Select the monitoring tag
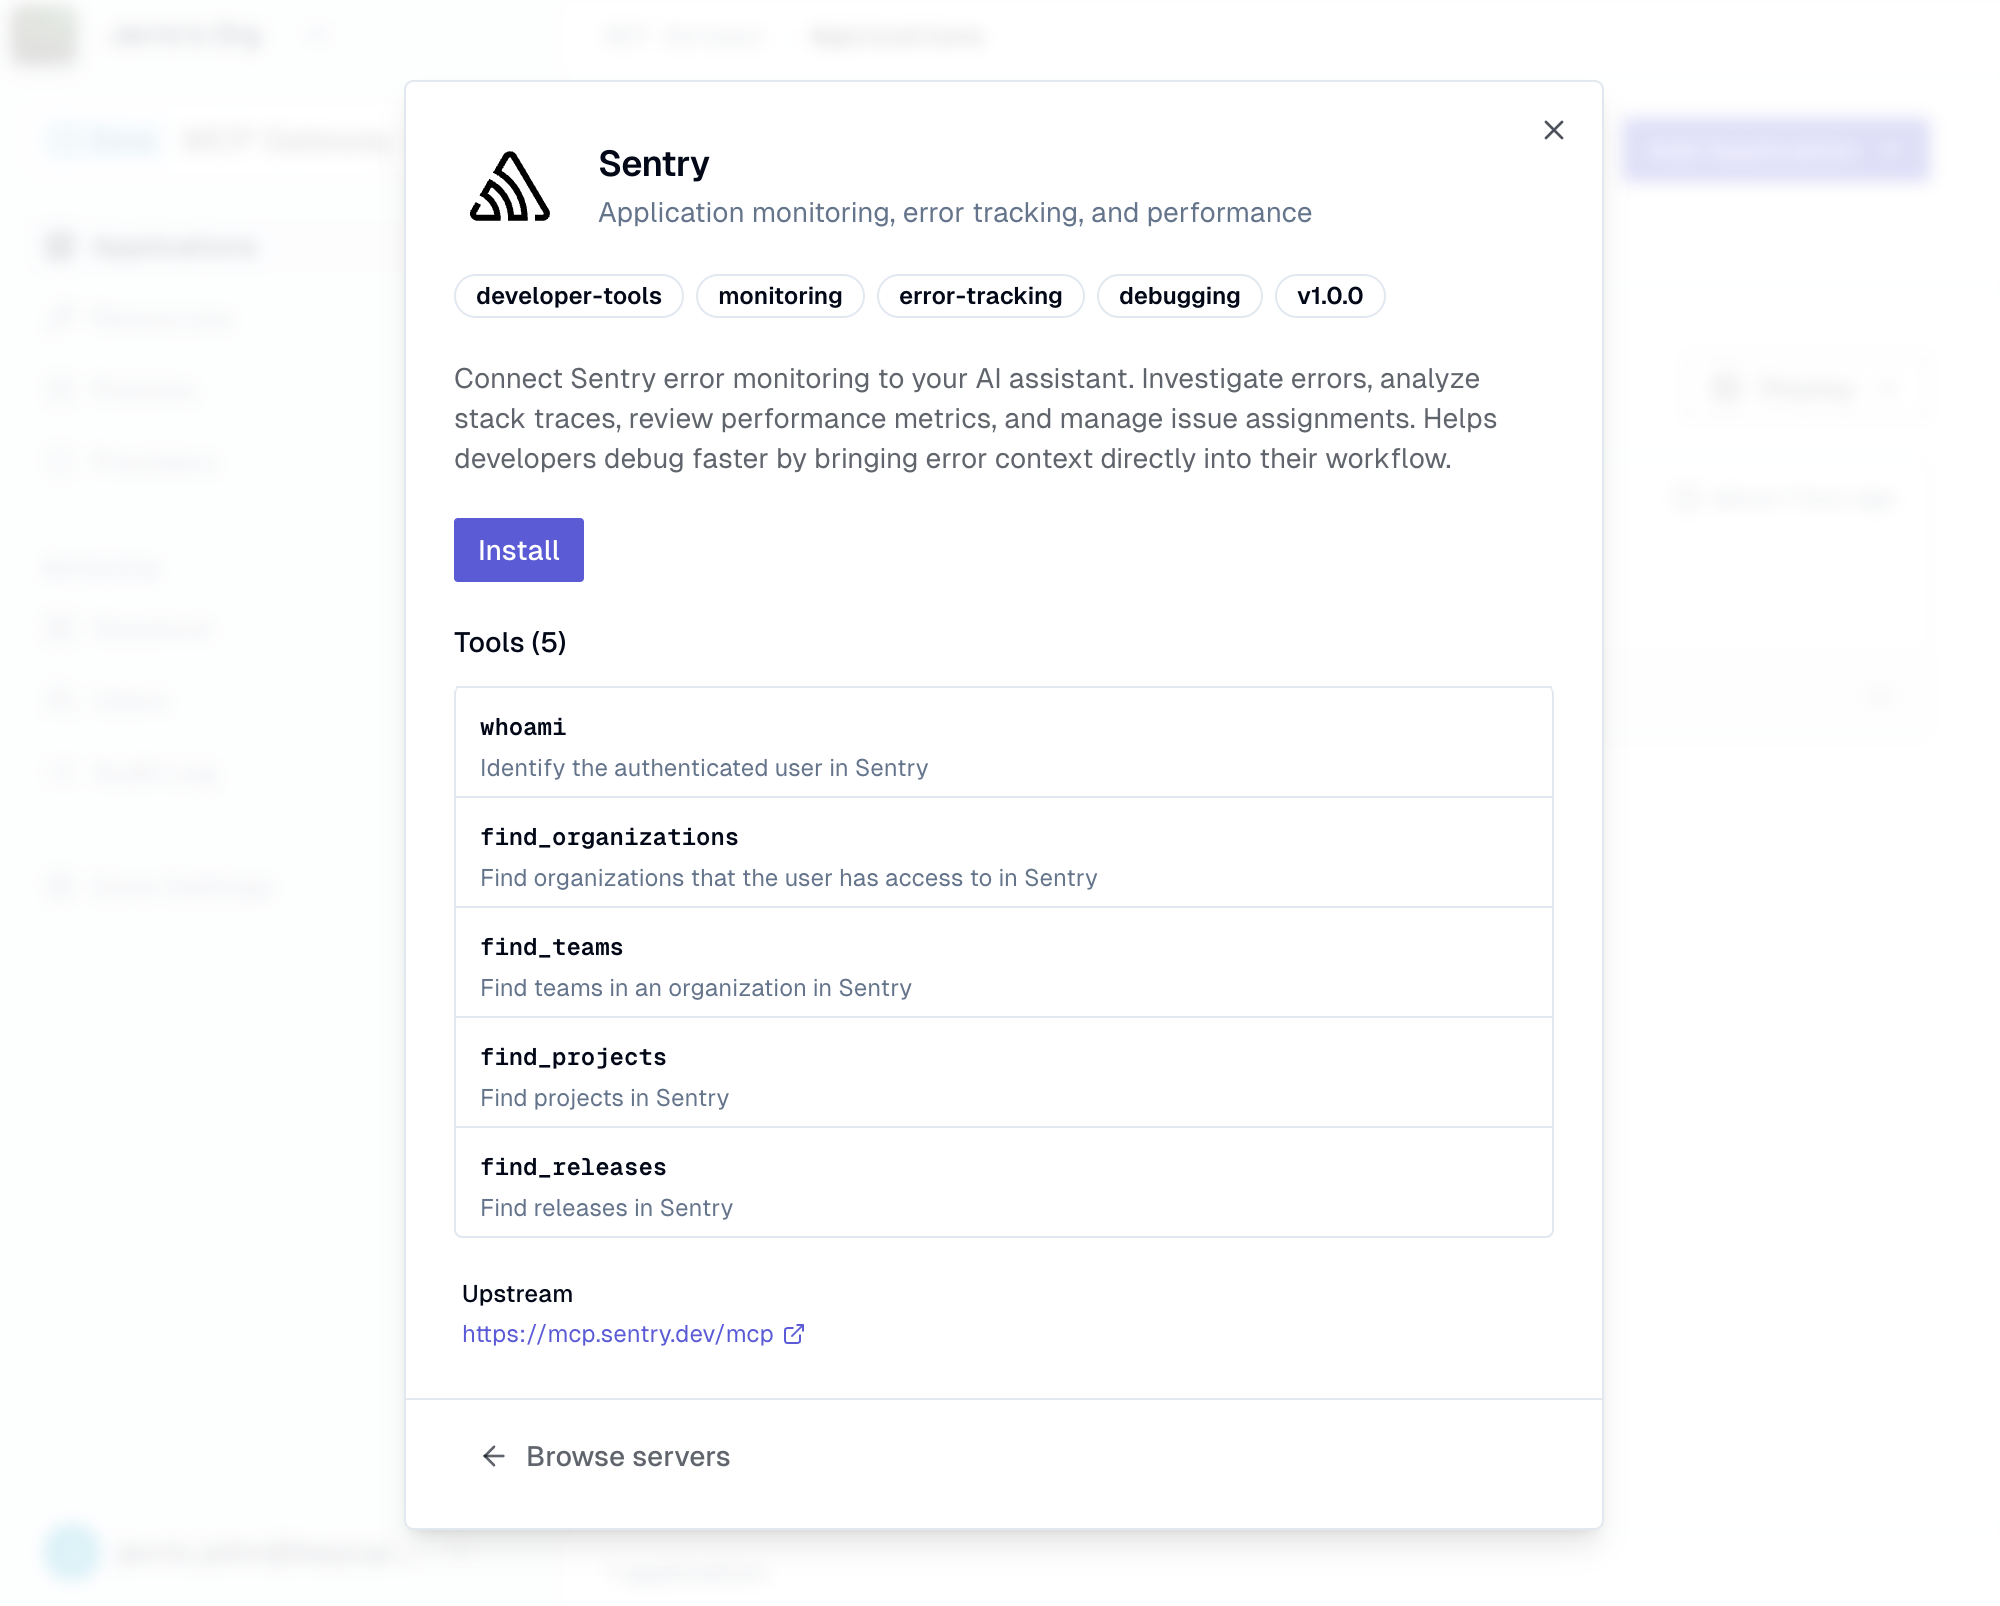 pos(780,296)
